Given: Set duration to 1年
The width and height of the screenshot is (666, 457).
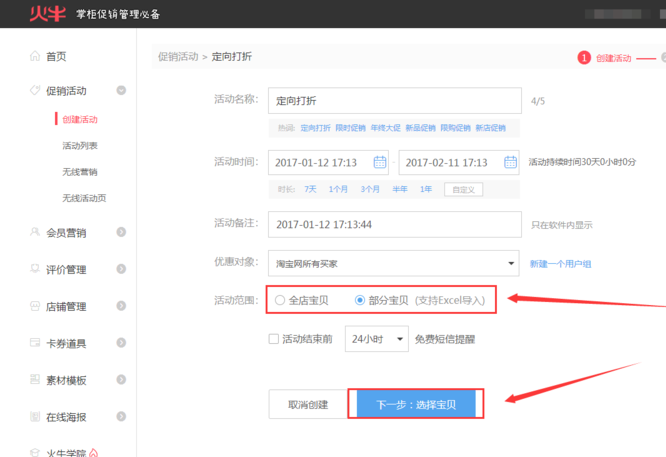Looking at the screenshot, I should (x=426, y=189).
